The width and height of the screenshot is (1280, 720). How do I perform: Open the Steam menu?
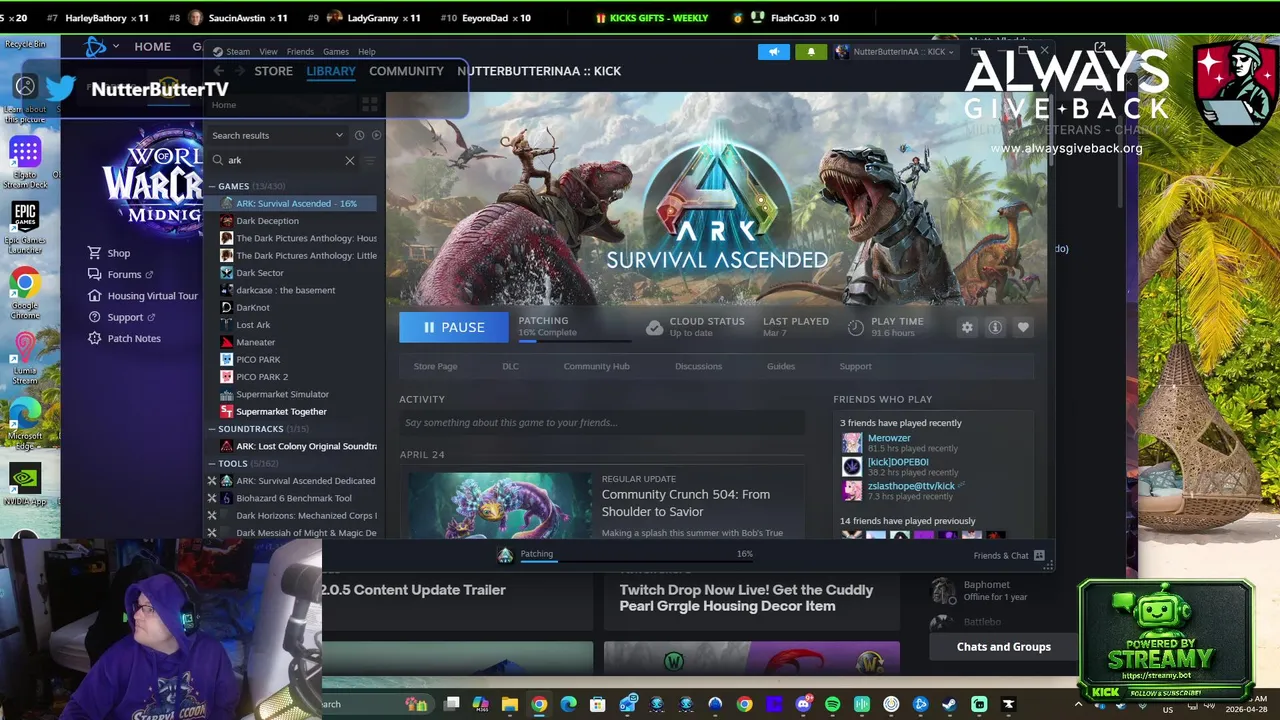click(238, 52)
